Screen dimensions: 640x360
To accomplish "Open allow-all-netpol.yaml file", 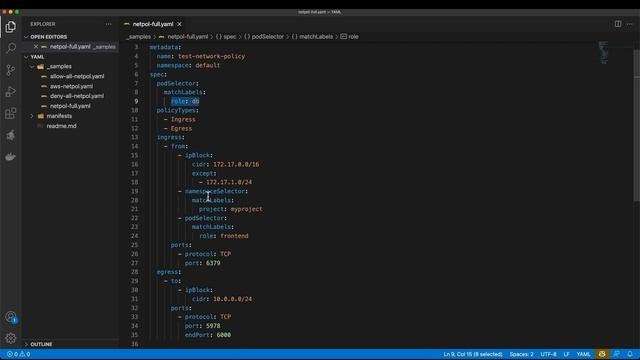I will [x=77, y=76].
